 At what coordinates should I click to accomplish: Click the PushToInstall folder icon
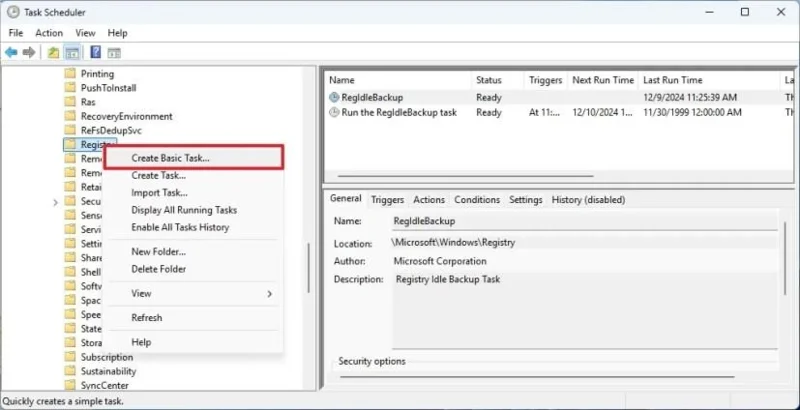point(70,88)
